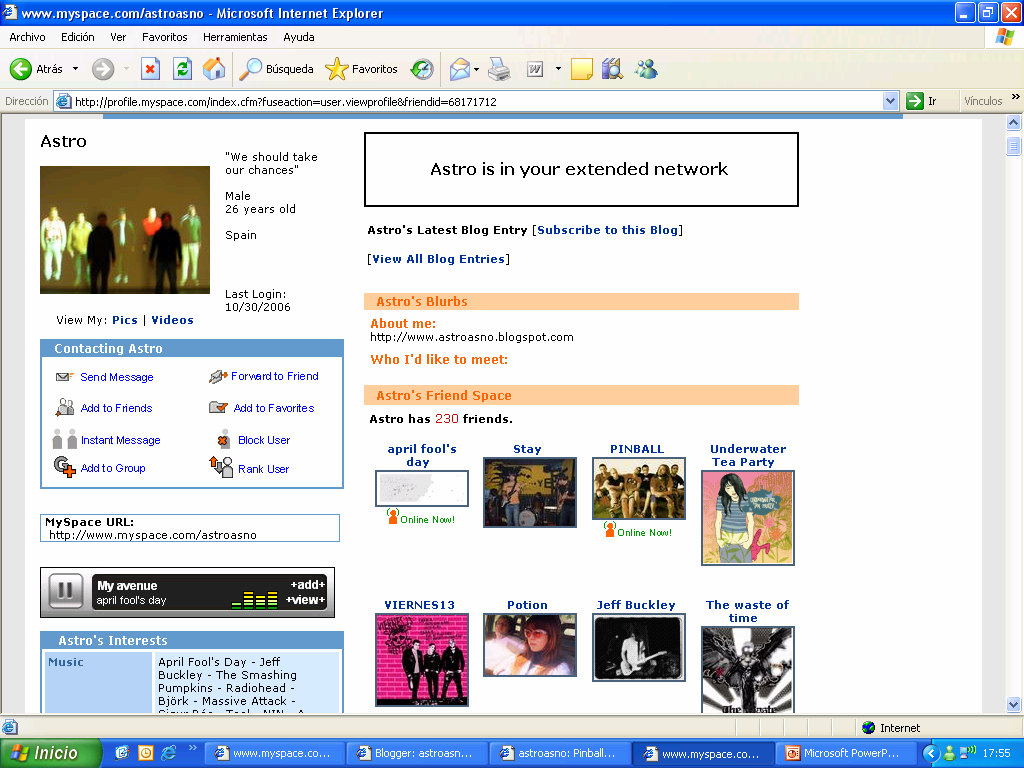Click the Mail envelope icon
Viewport: 1024px width, 768px height.
(460, 69)
